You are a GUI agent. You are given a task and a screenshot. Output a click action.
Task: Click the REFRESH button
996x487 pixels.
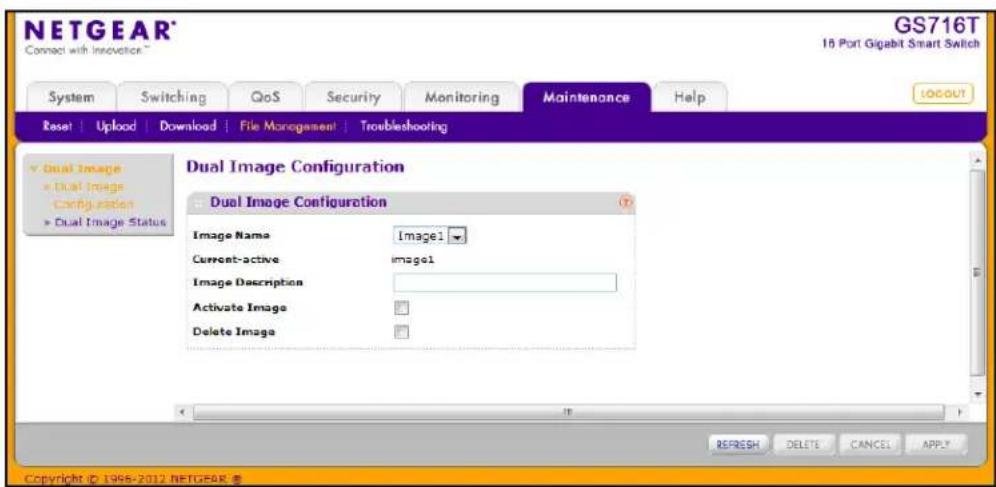pyautogui.click(x=739, y=445)
